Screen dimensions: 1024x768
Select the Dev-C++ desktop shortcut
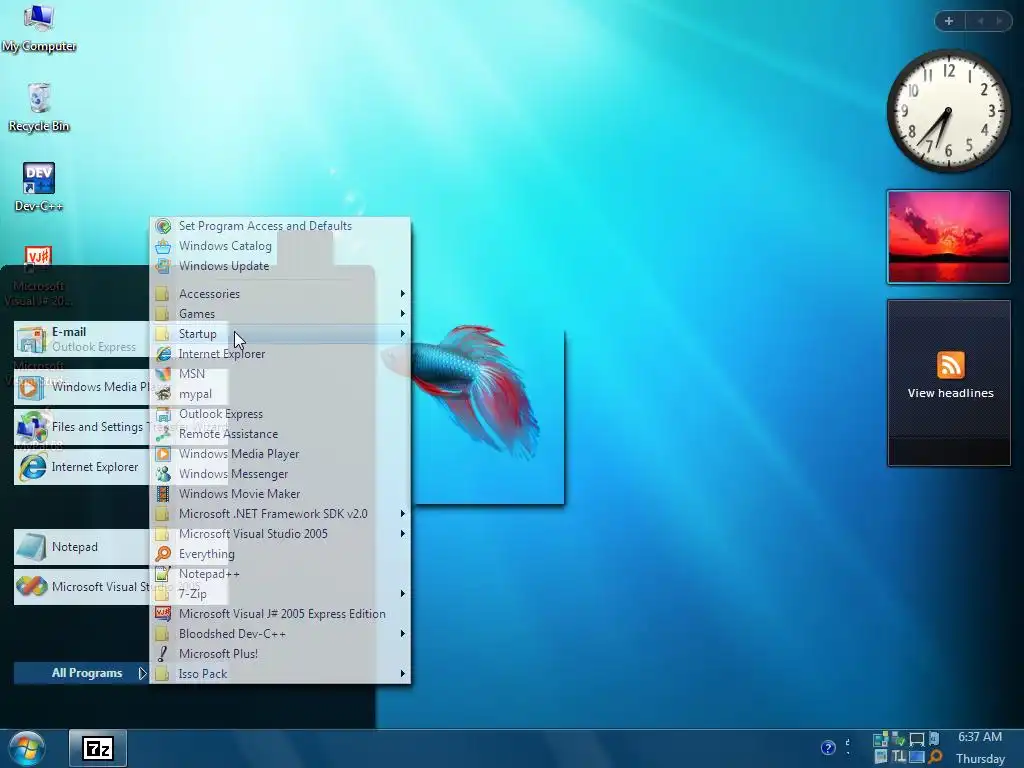pyautogui.click(x=39, y=187)
